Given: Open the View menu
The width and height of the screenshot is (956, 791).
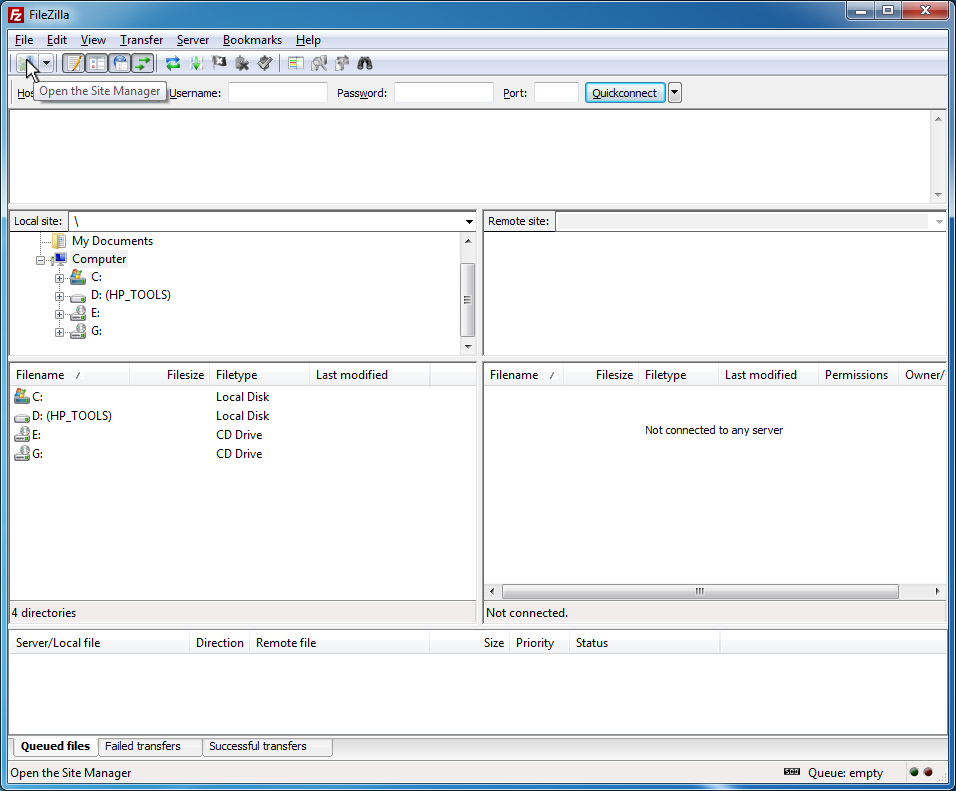Looking at the screenshot, I should coord(93,40).
